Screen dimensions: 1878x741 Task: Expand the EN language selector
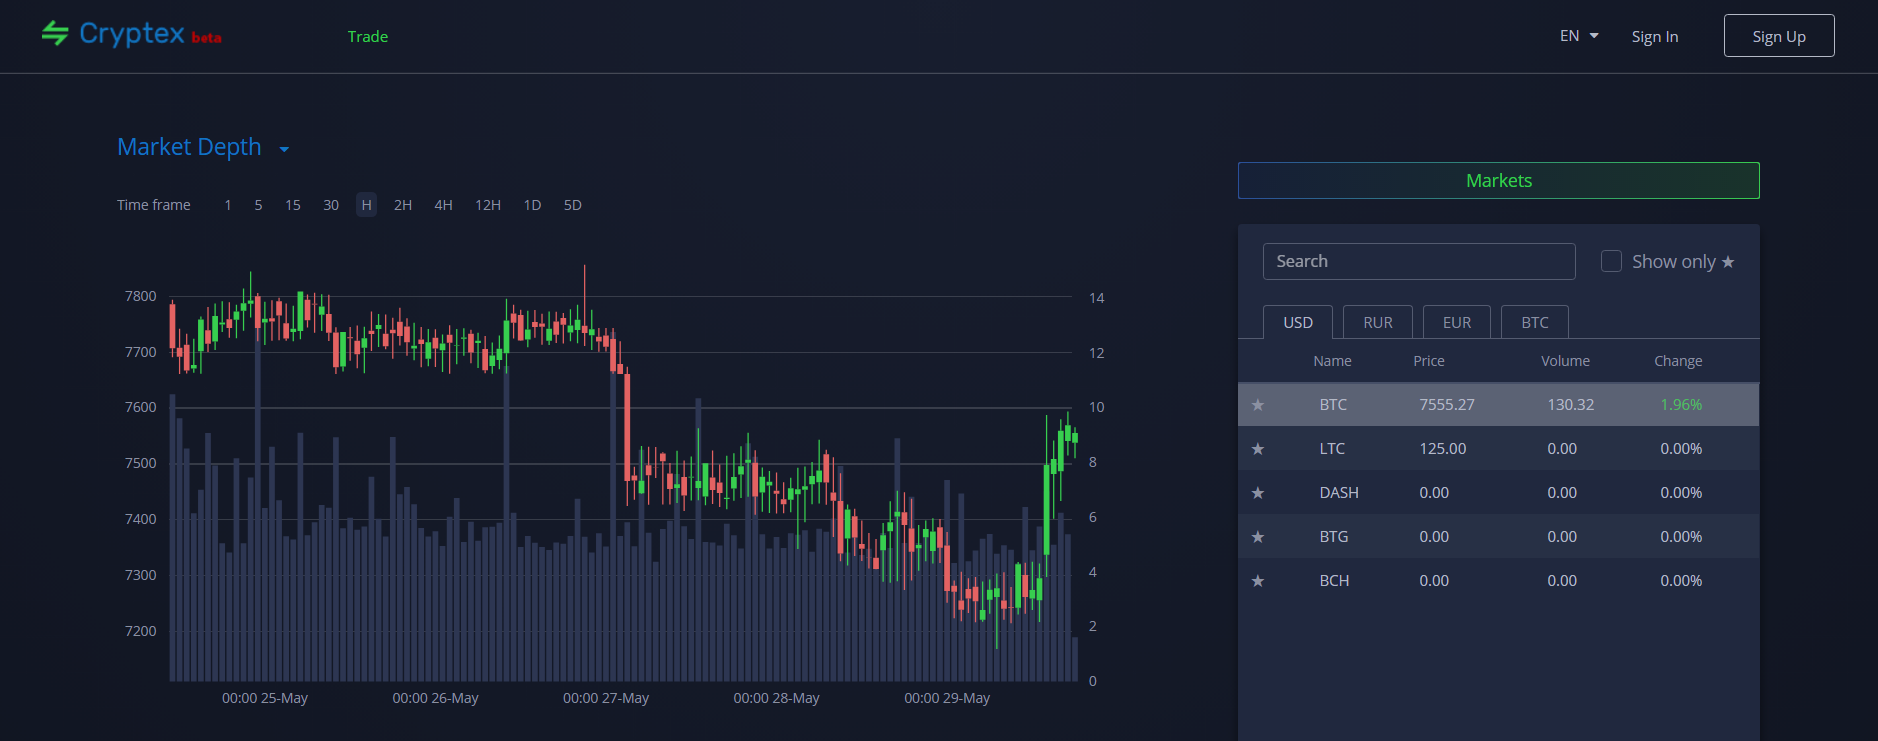pyautogui.click(x=1579, y=36)
